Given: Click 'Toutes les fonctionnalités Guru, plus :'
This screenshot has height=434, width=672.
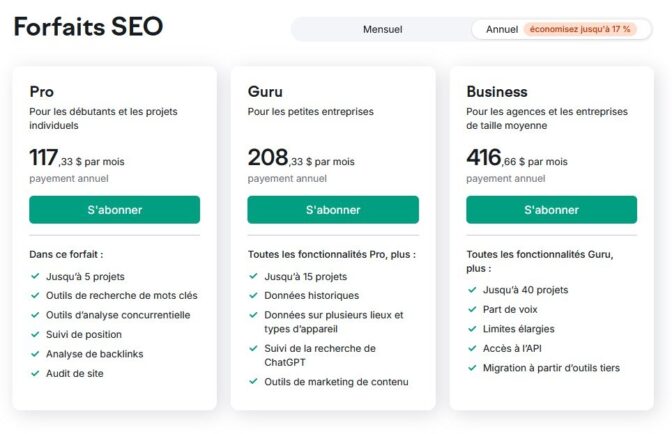Looking at the screenshot, I should 540,261.
